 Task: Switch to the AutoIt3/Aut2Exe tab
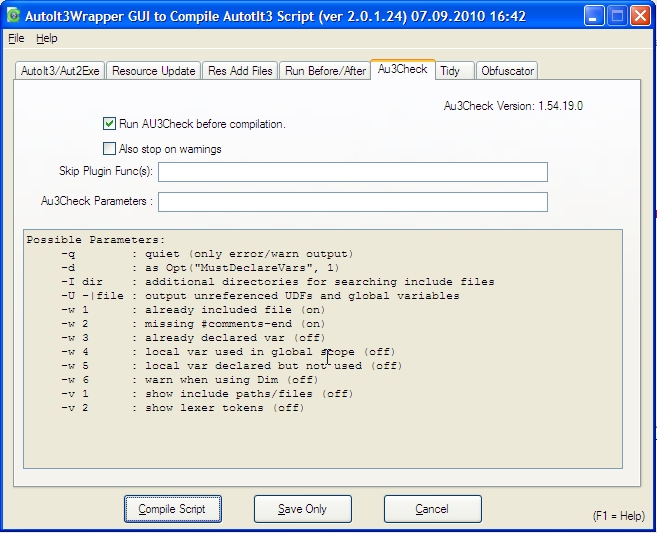pos(59,71)
